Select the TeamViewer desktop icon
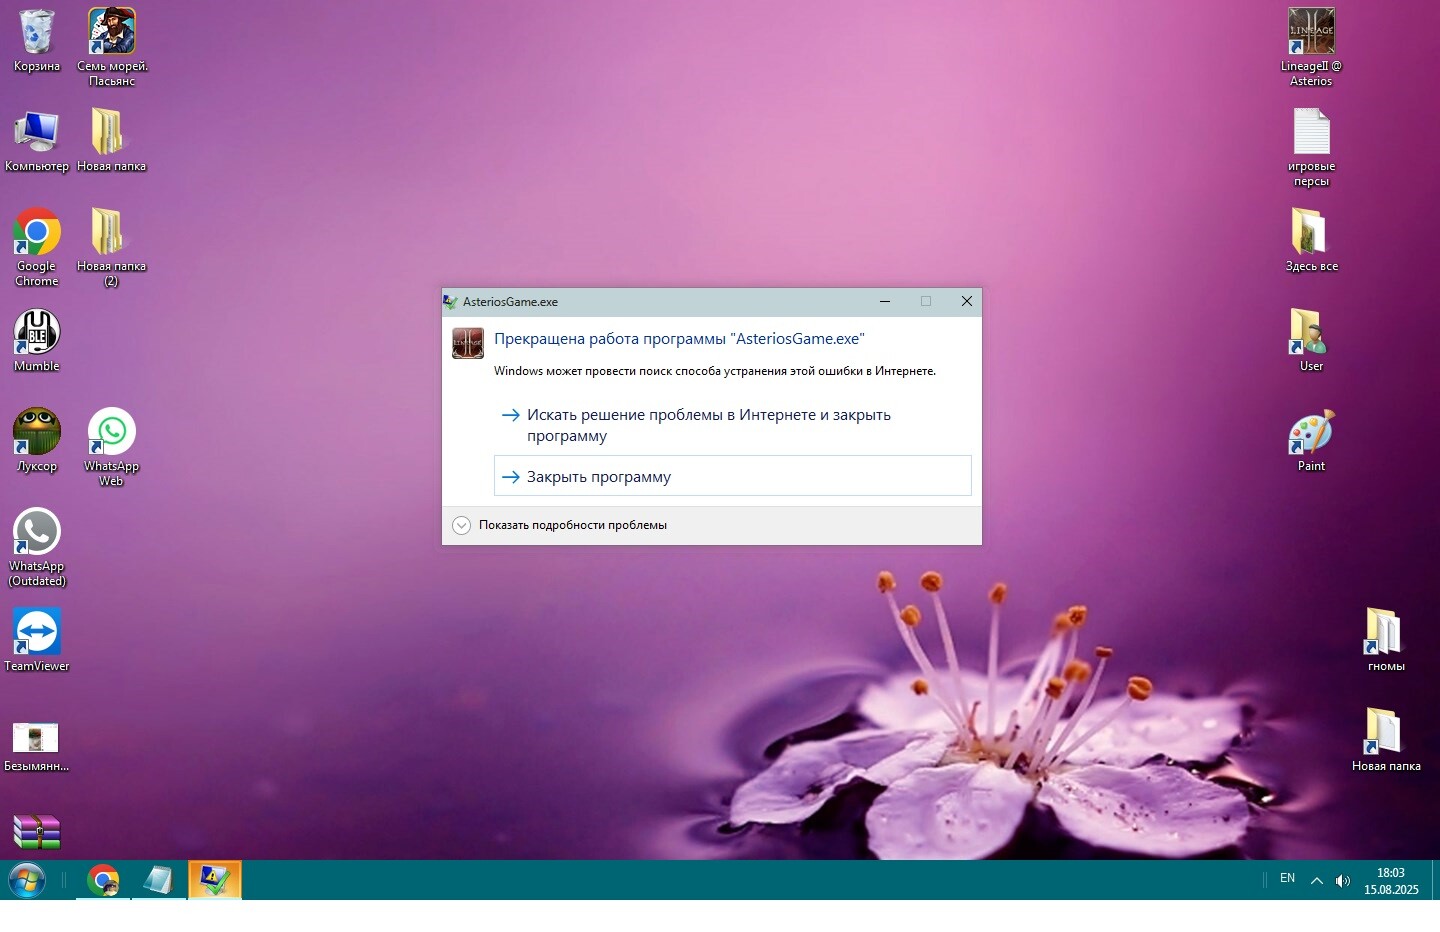This screenshot has height=932, width=1440. point(37,633)
